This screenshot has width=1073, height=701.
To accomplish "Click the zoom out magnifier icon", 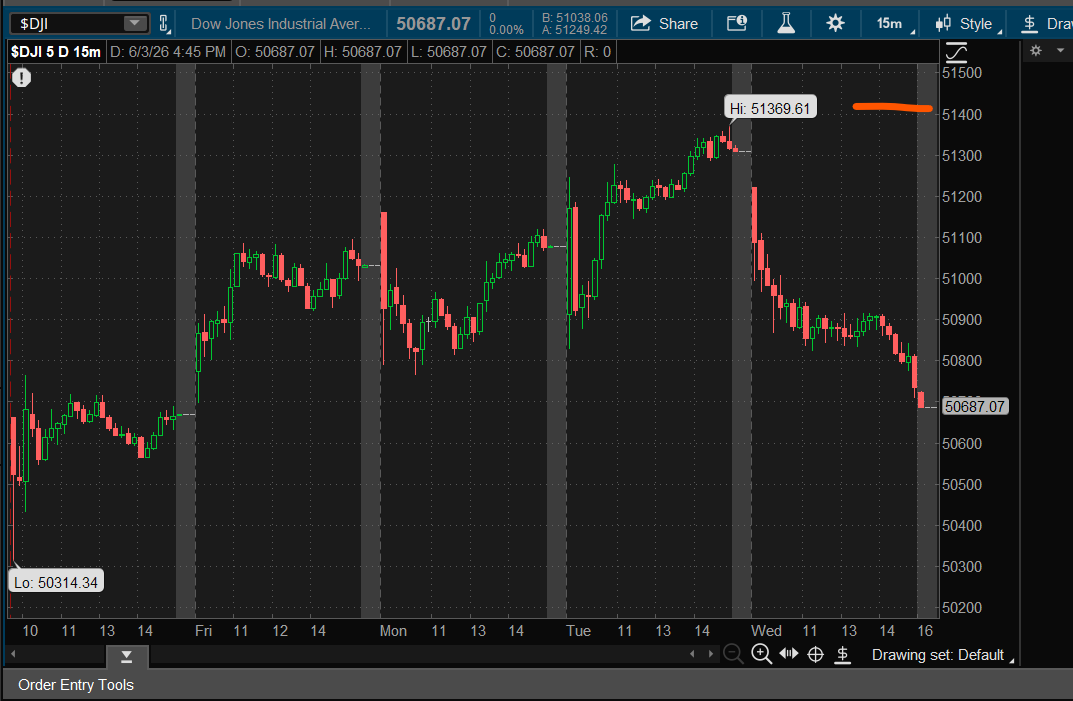I will click(x=733, y=654).
